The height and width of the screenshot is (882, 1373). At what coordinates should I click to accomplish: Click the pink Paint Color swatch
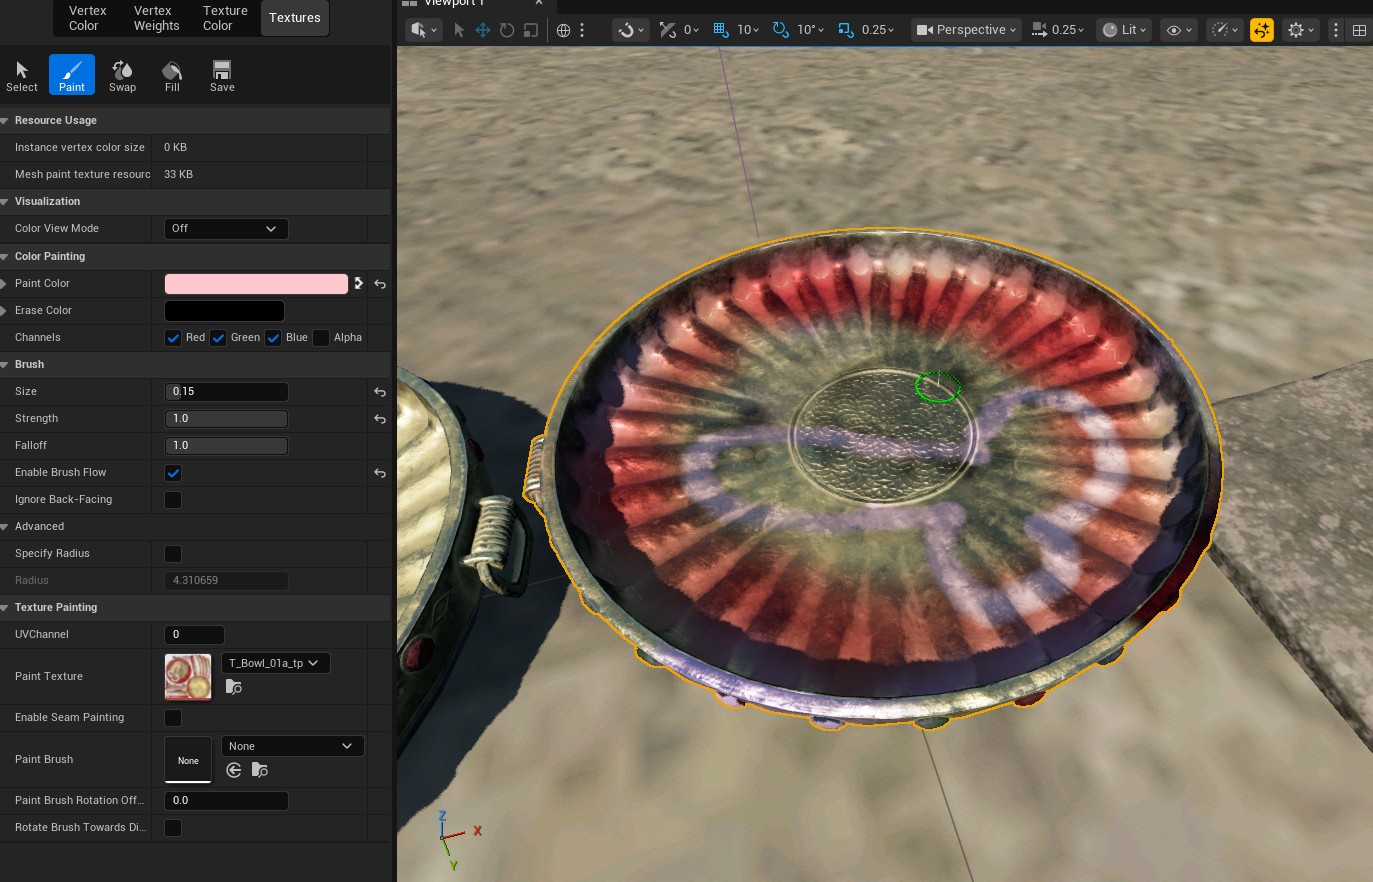pyautogui.click(x=256, y=284)
